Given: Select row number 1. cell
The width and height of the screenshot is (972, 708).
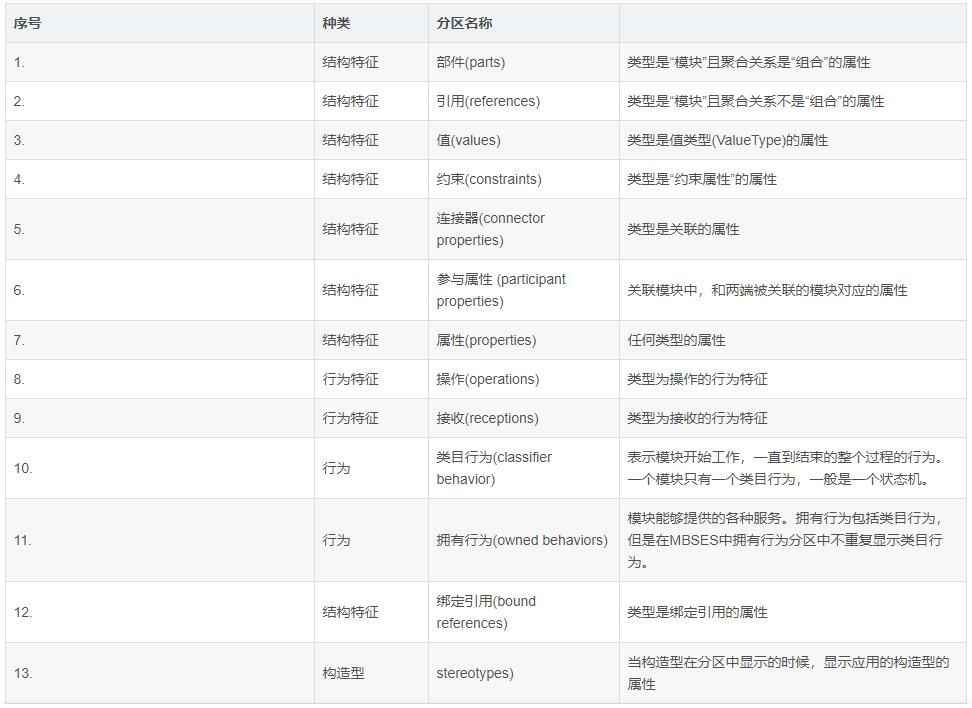Looking at the screenshot, I should click(160, 62).
